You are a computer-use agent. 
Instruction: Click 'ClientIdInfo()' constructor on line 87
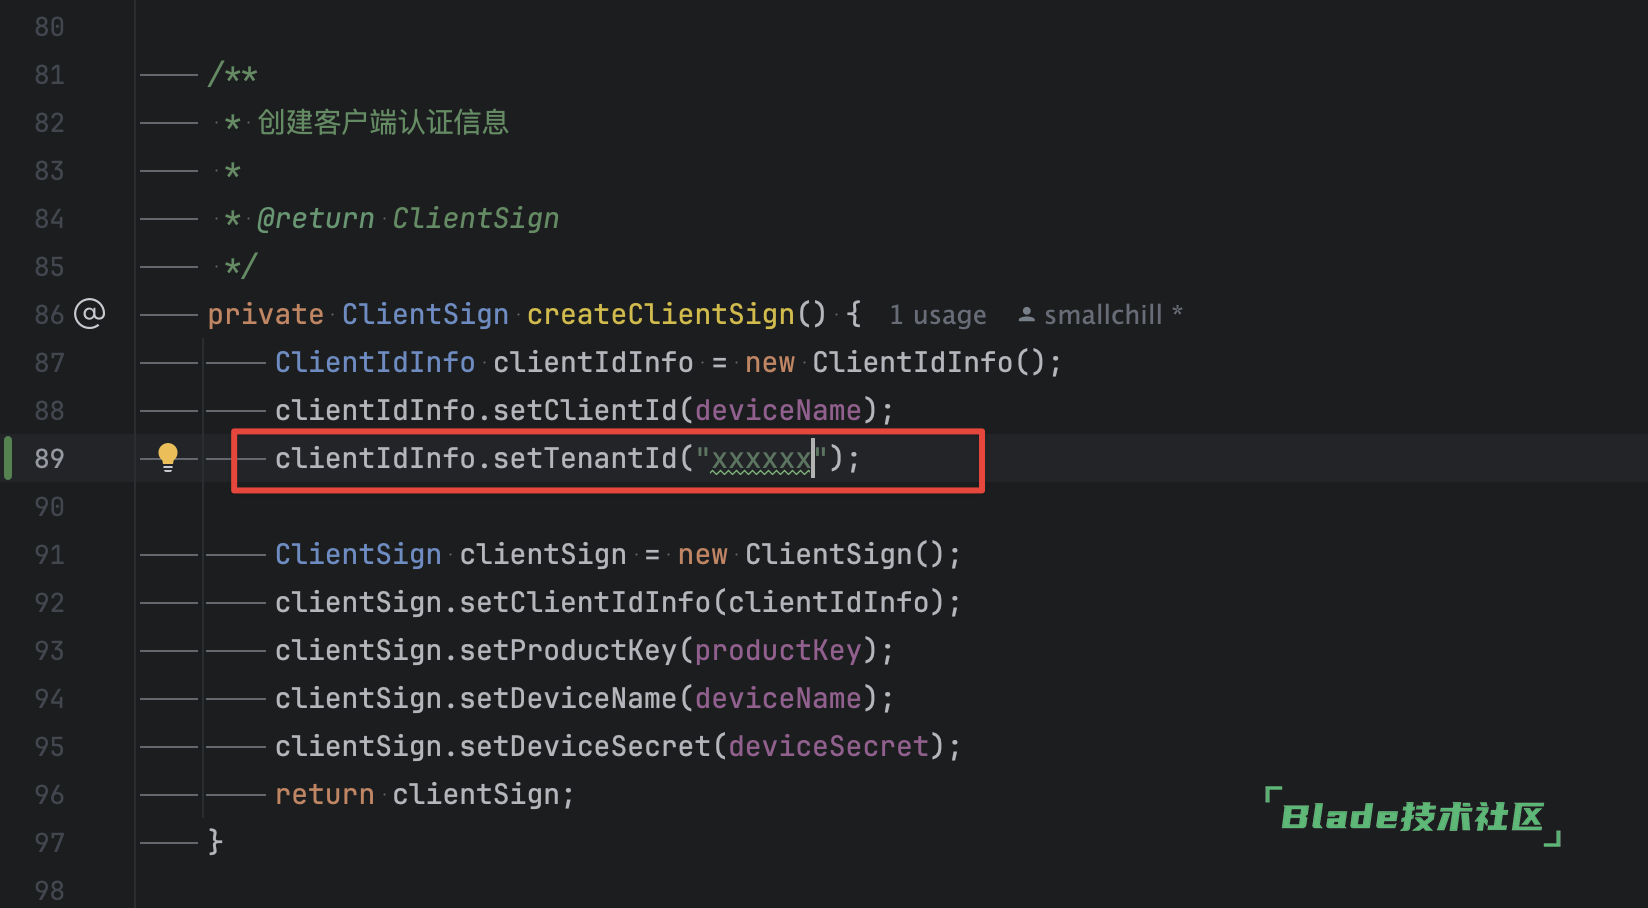pyautogui.click(x=929, y=362)
